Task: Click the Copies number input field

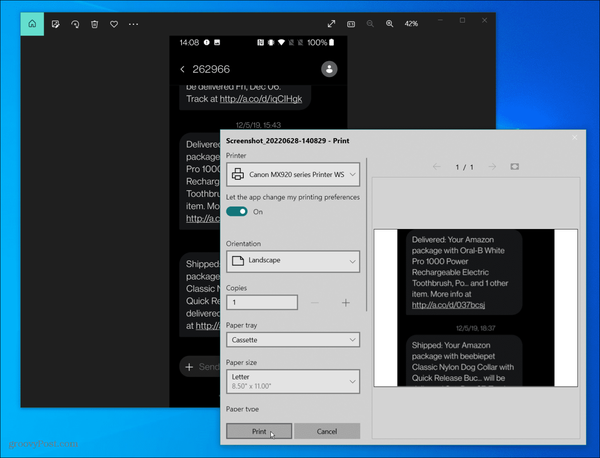Action: [261, 302]
